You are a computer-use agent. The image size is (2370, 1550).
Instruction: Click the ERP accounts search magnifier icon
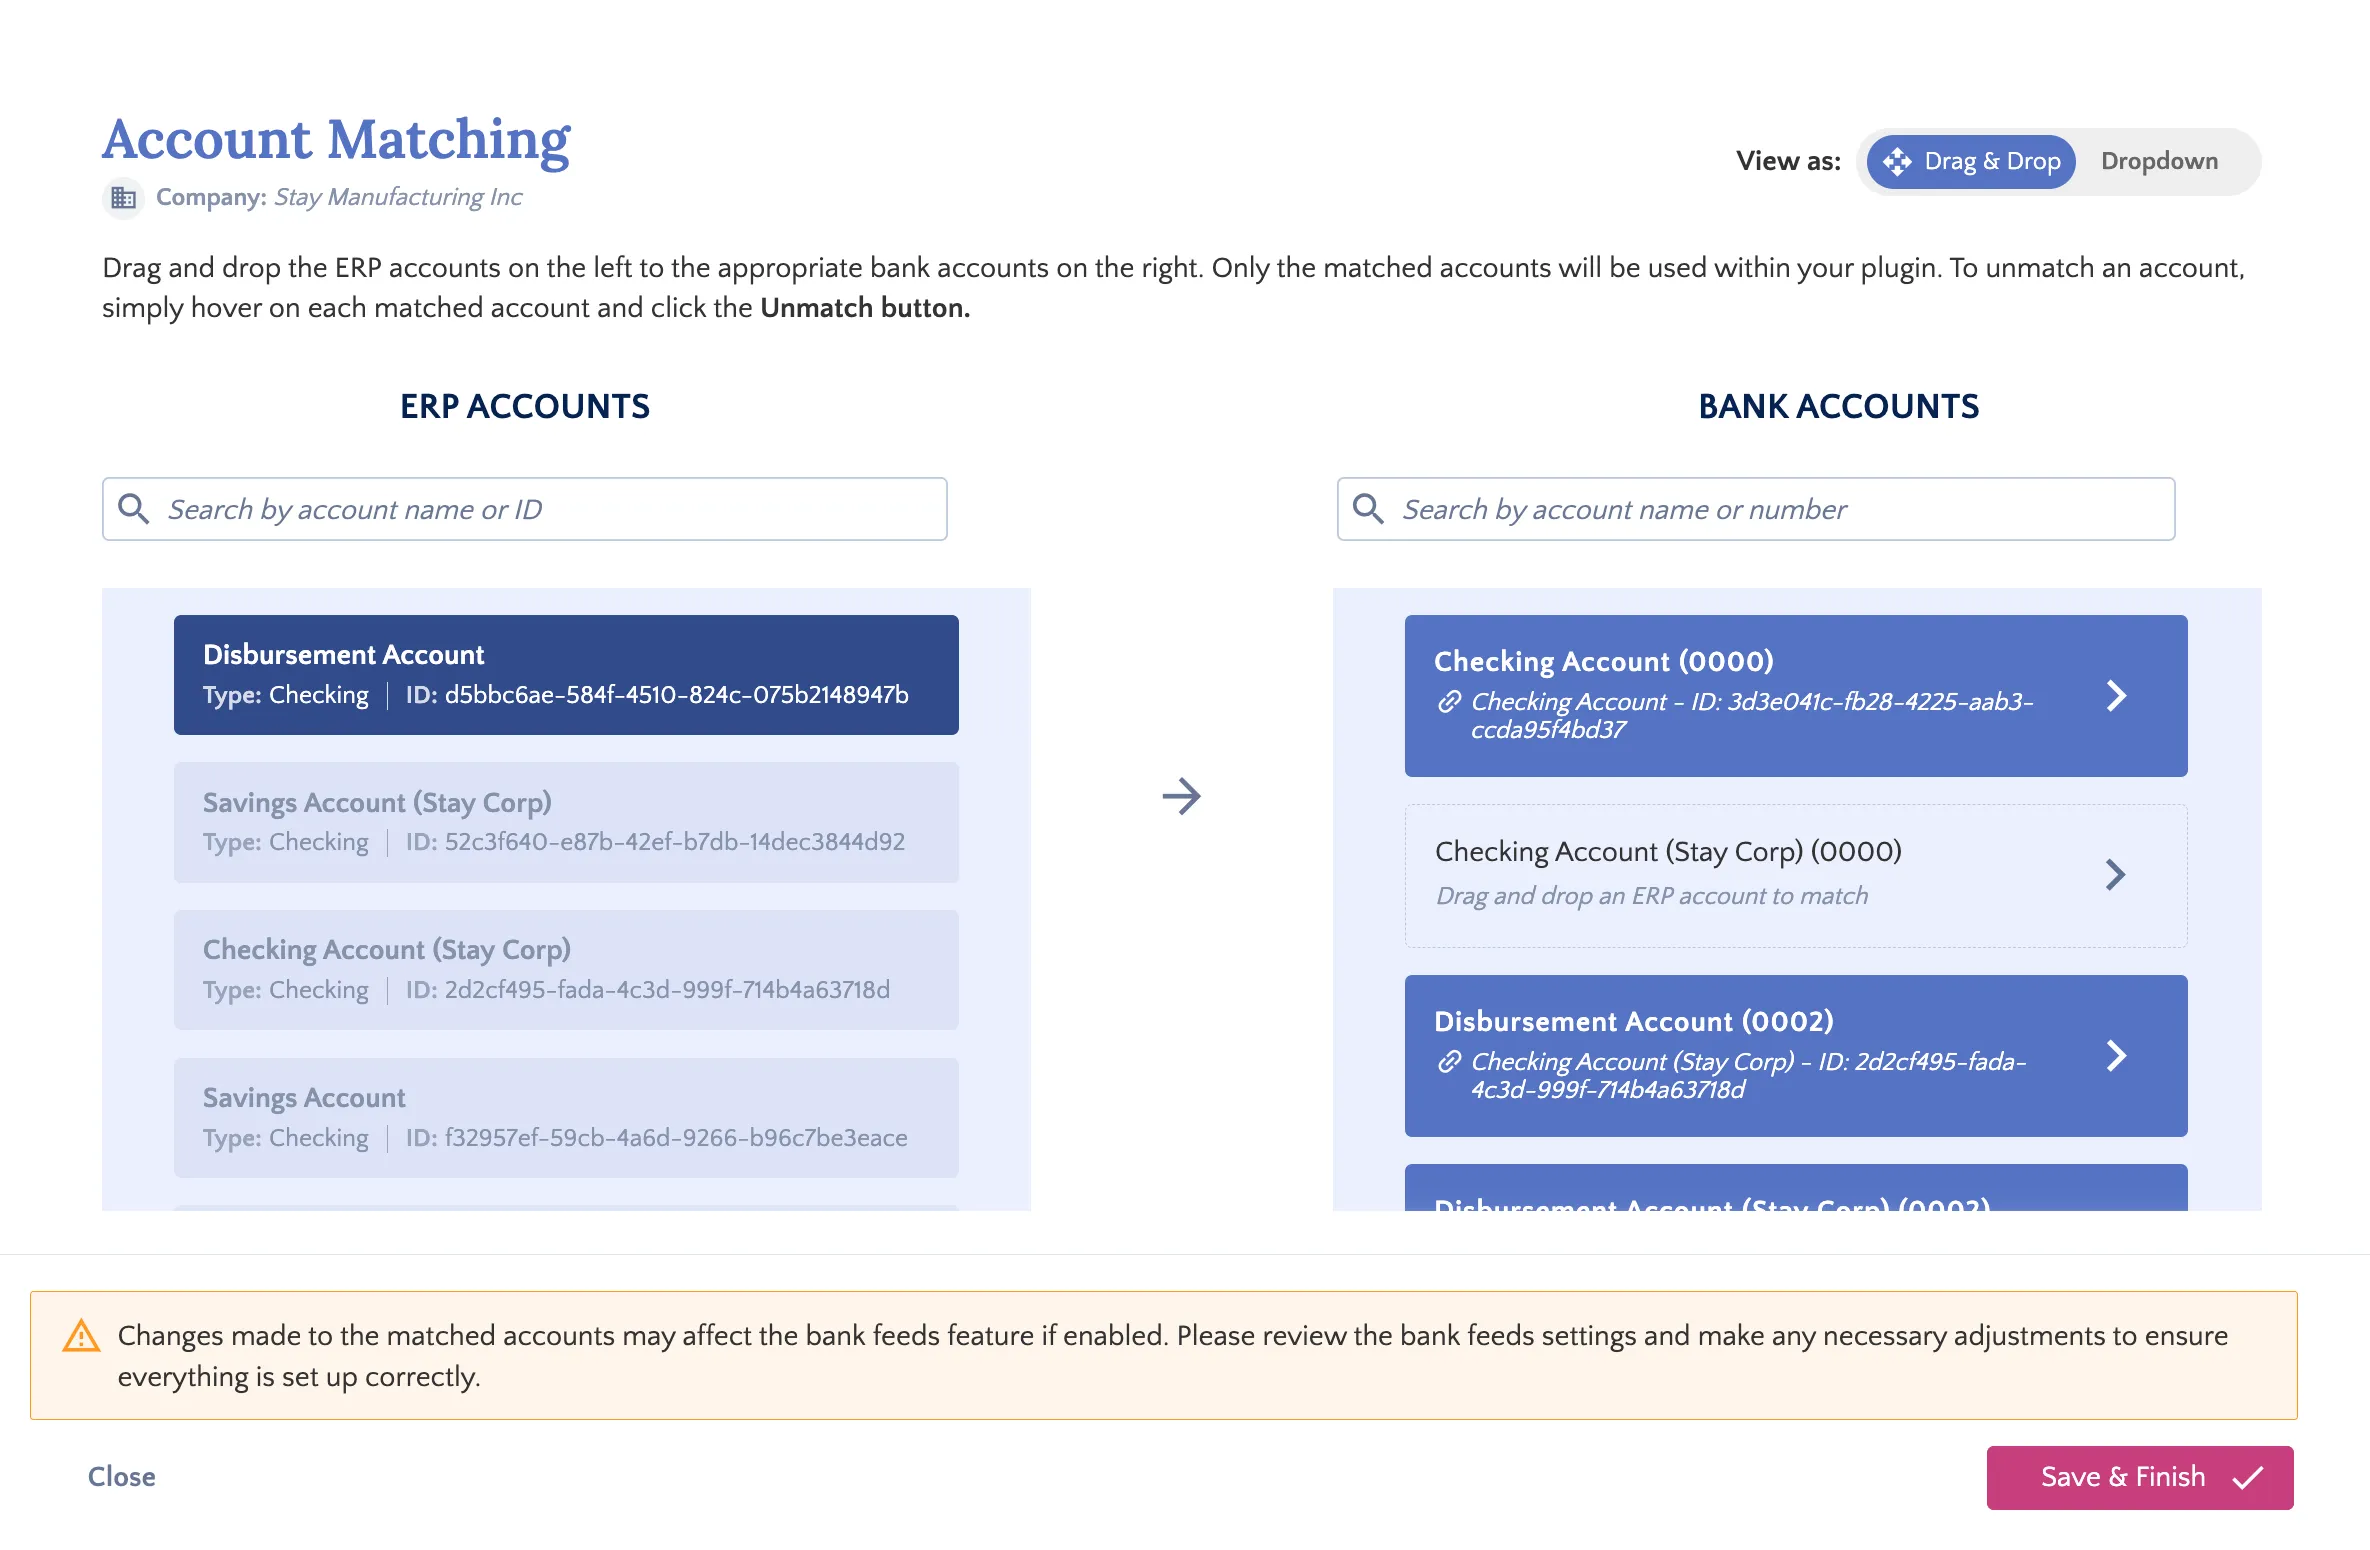coord(134,509)
